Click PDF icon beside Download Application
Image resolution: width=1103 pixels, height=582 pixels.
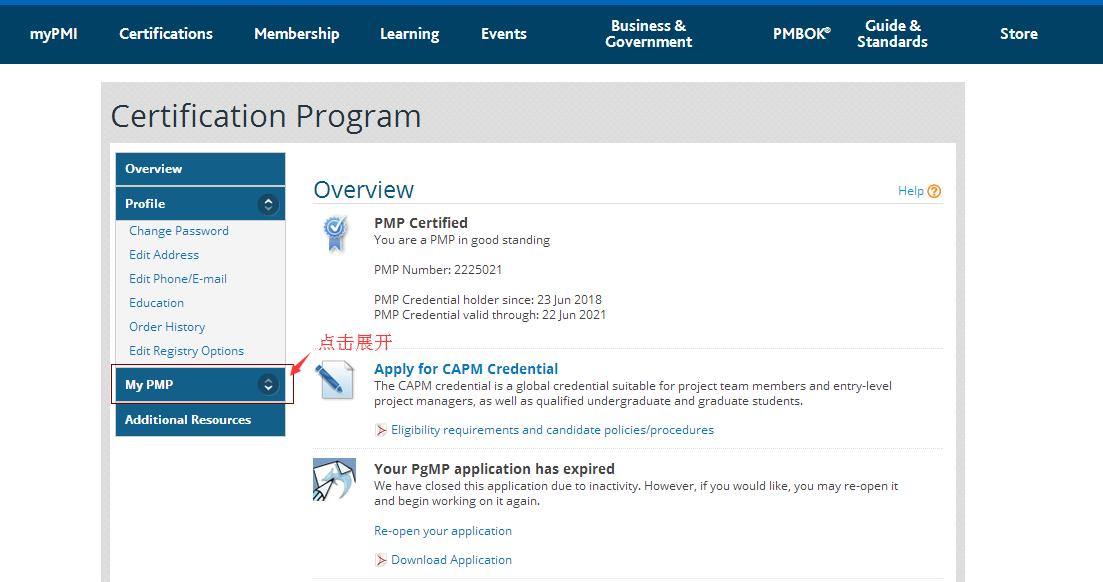(x=381, y=560)
